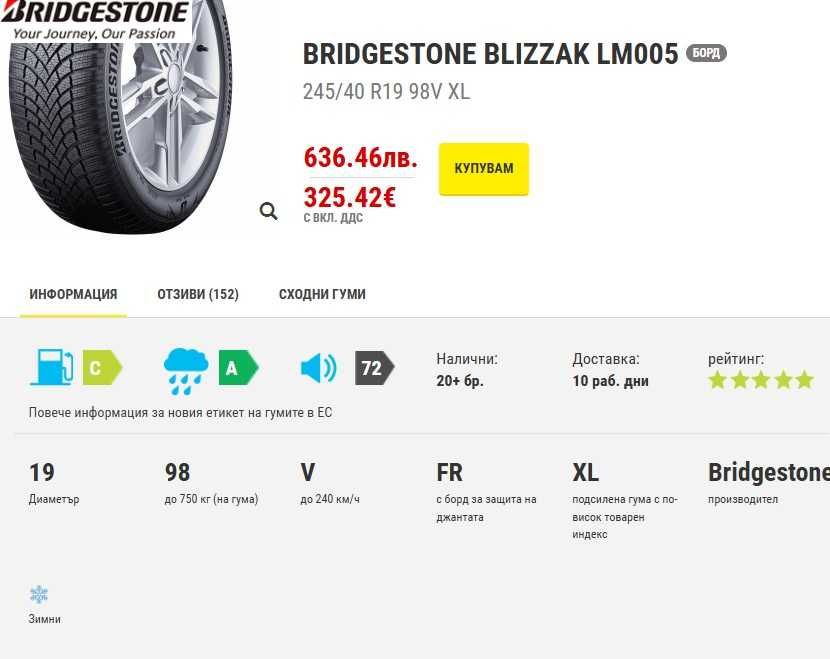Click the product title Bridgestone Blizzak LM005
This screenshot has height=659, width=830.
tap(490, 53)
